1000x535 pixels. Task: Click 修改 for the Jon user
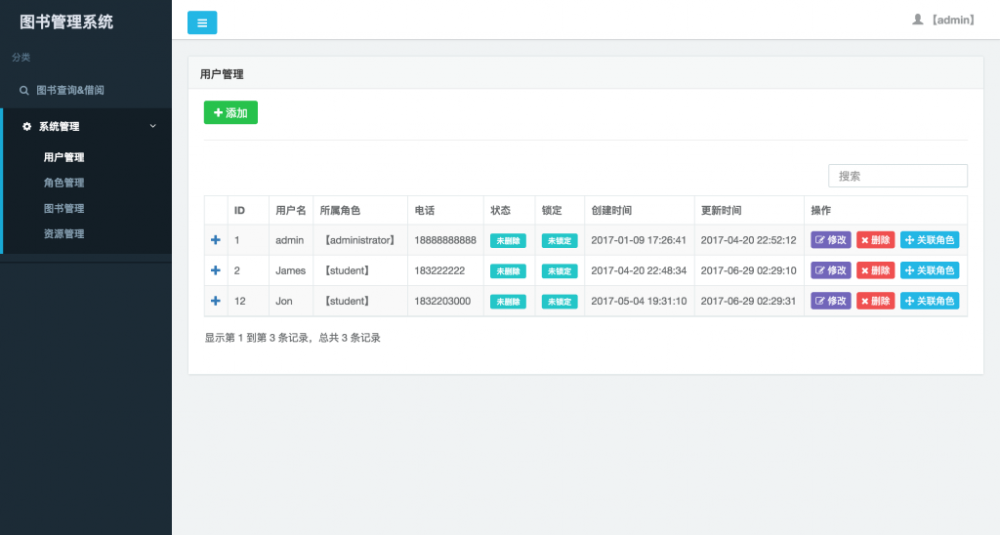tap(830, 301)
